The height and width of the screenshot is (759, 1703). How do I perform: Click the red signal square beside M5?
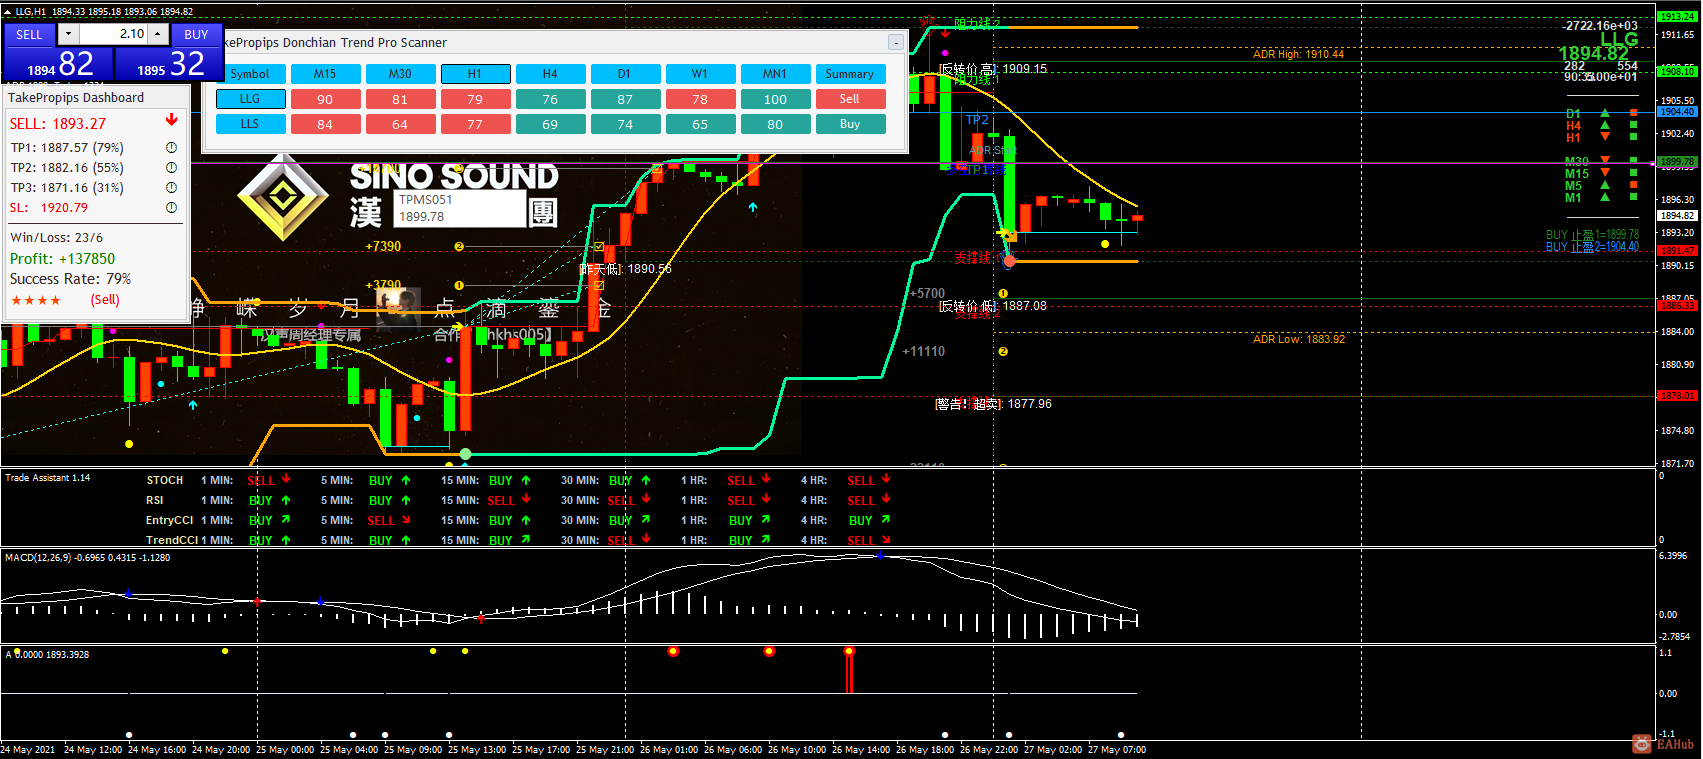[1634, 185]
